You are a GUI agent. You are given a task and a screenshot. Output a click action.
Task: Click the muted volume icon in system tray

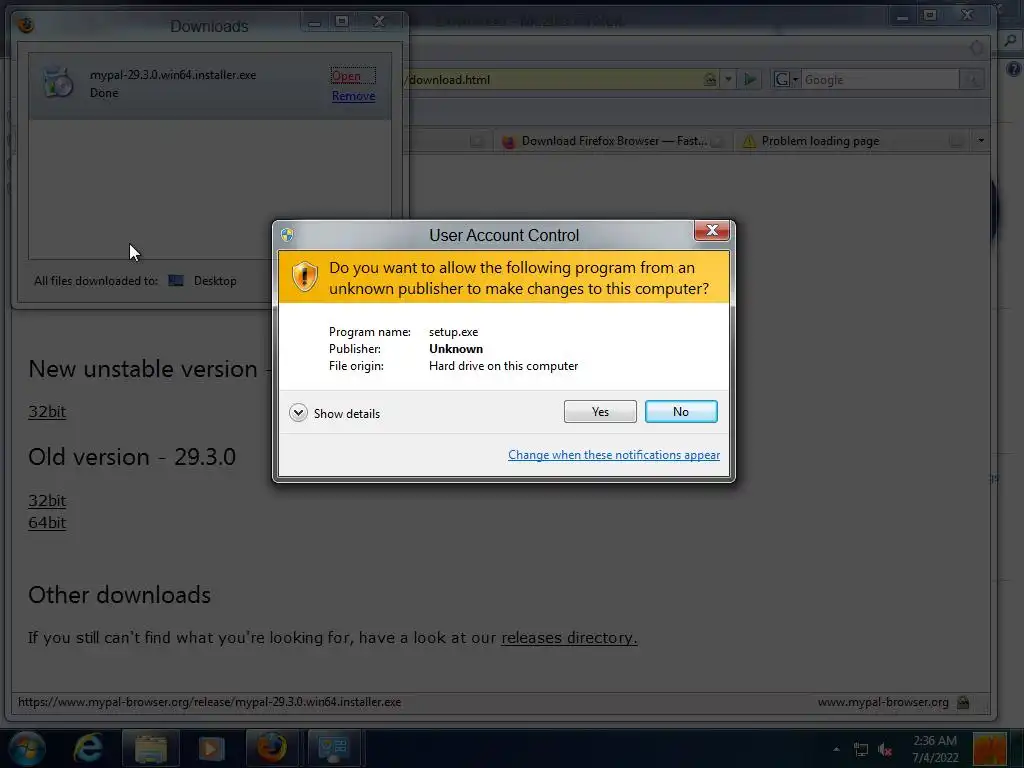point(885,750)
